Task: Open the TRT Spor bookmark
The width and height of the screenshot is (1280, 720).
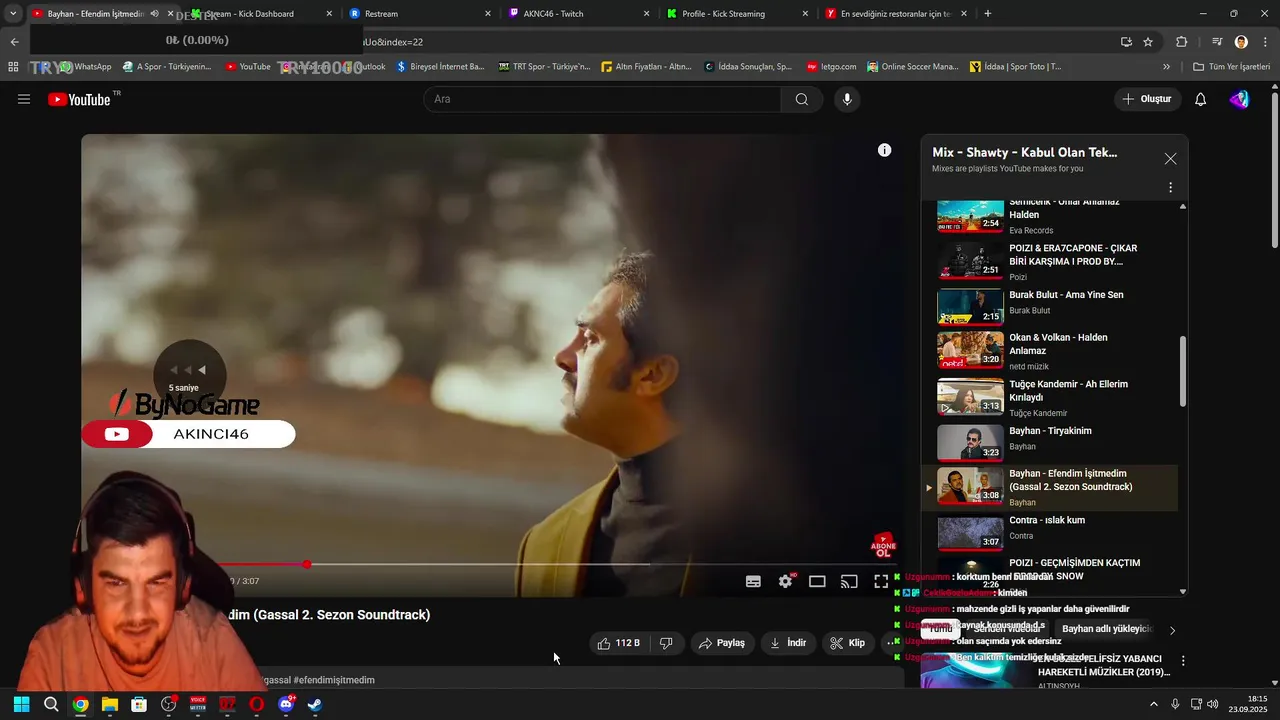Action: 544,67
